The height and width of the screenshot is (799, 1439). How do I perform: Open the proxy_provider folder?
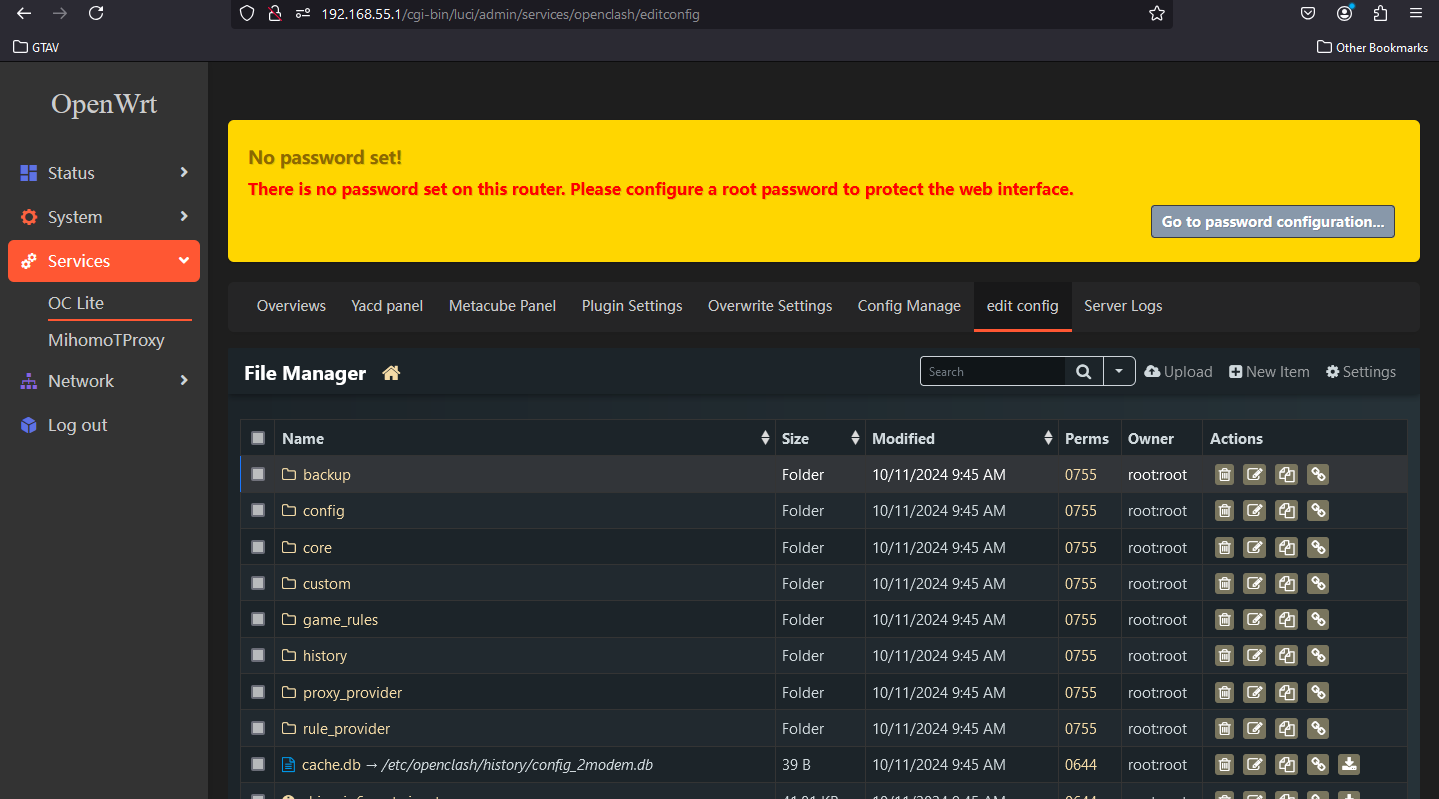point(352,693)
